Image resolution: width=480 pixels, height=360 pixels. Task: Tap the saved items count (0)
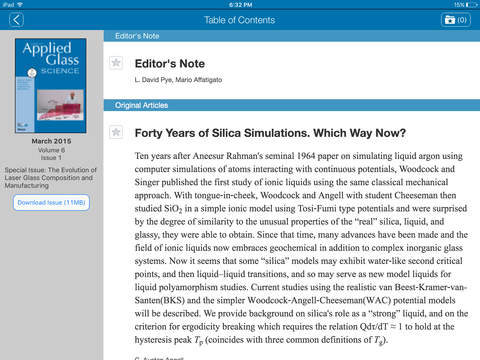pos(462,20)
